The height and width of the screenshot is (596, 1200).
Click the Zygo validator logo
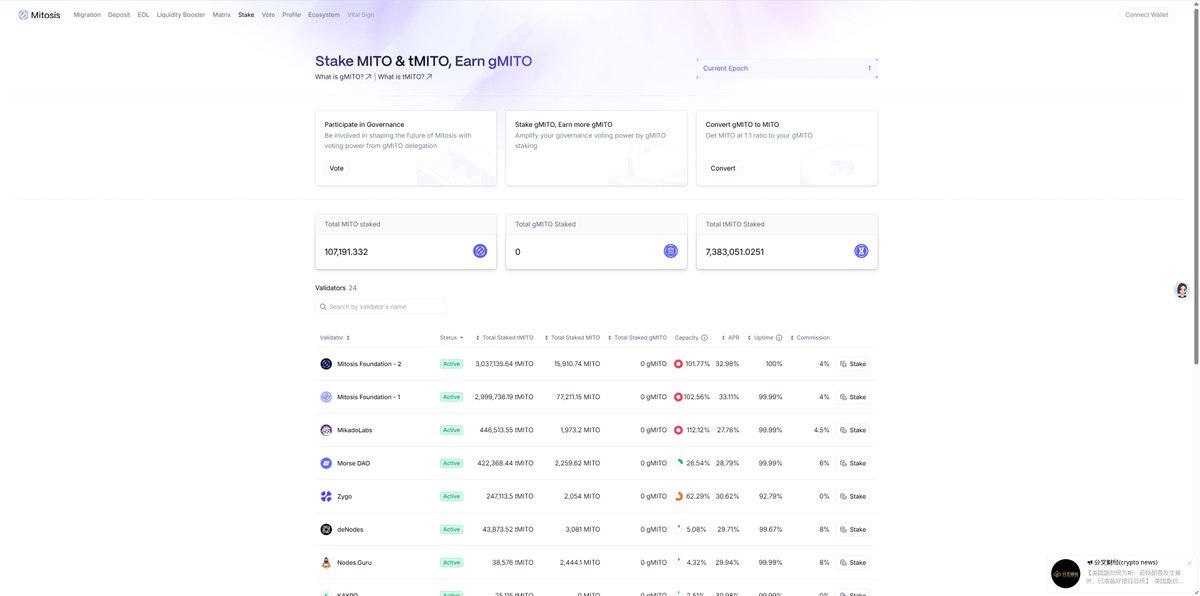point(326,496)
